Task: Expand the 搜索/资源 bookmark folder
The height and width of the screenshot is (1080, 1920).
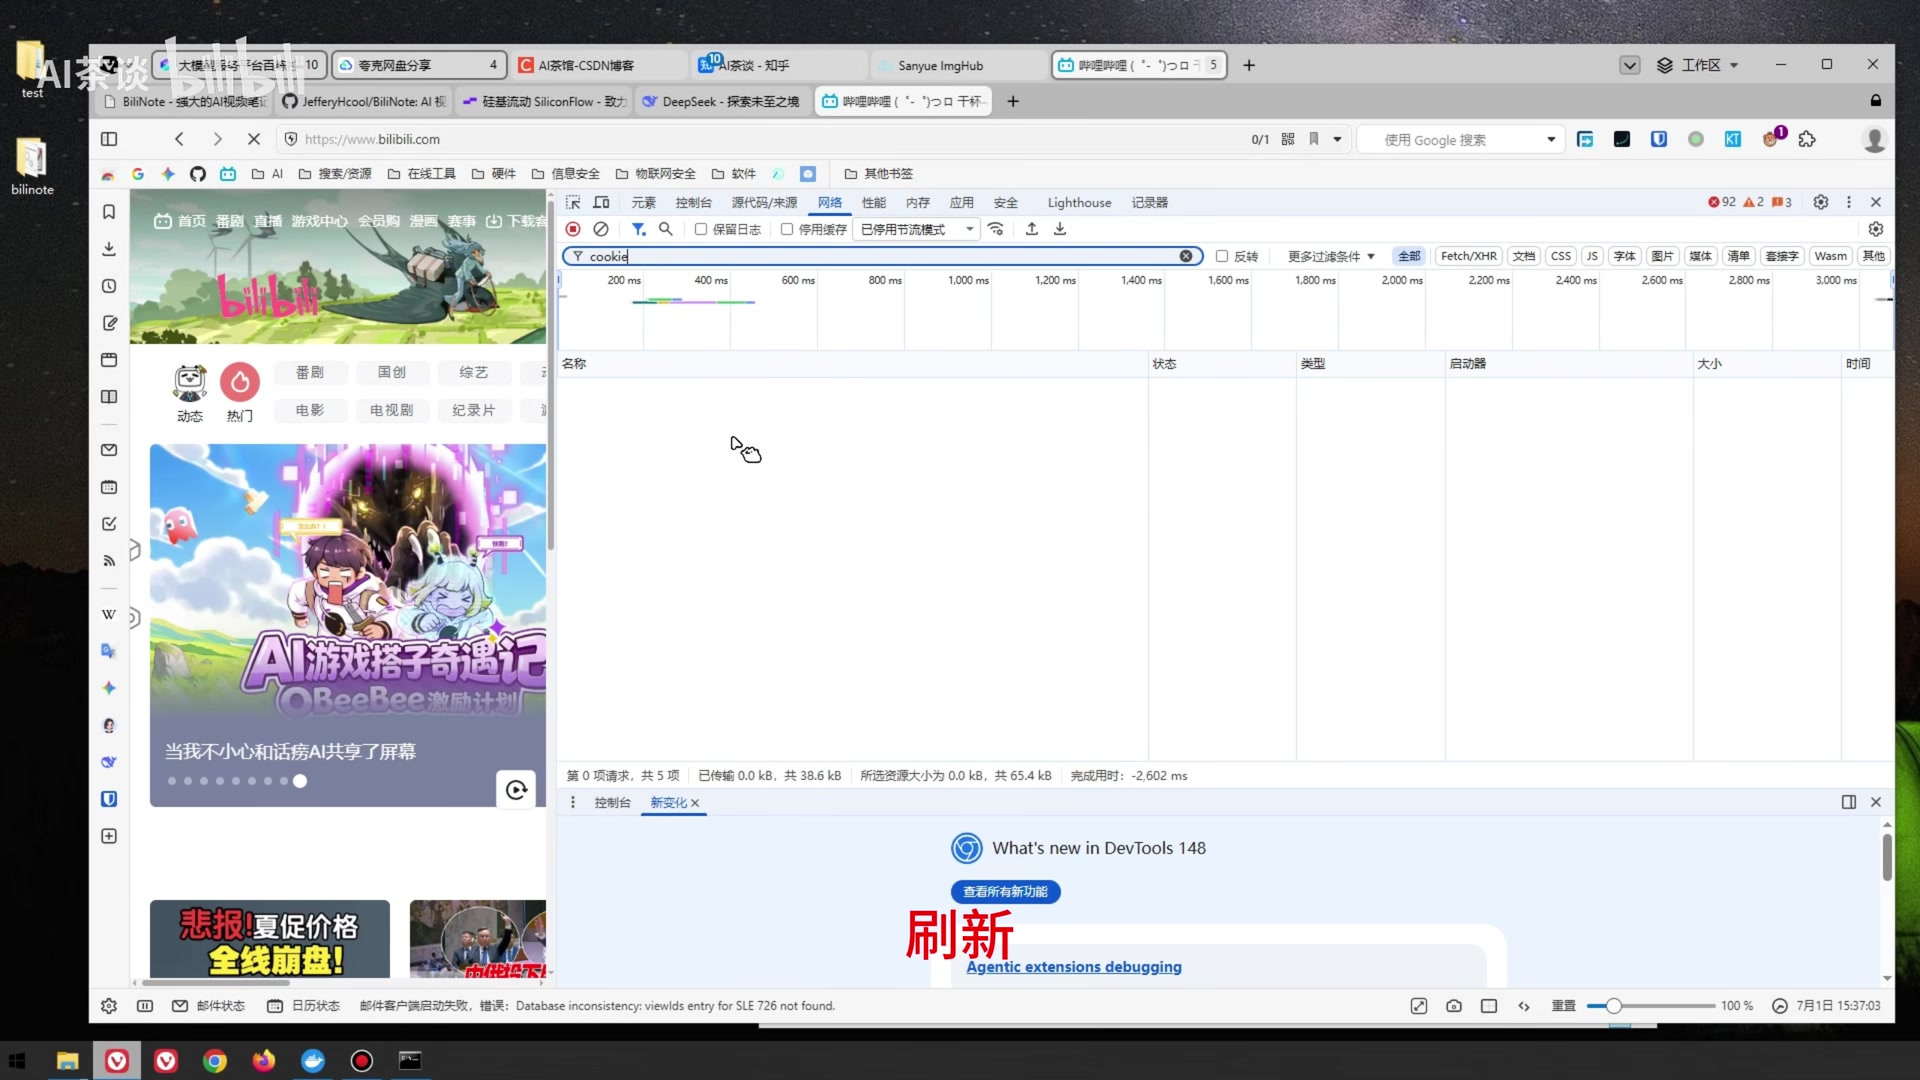Action: (335, 174)
